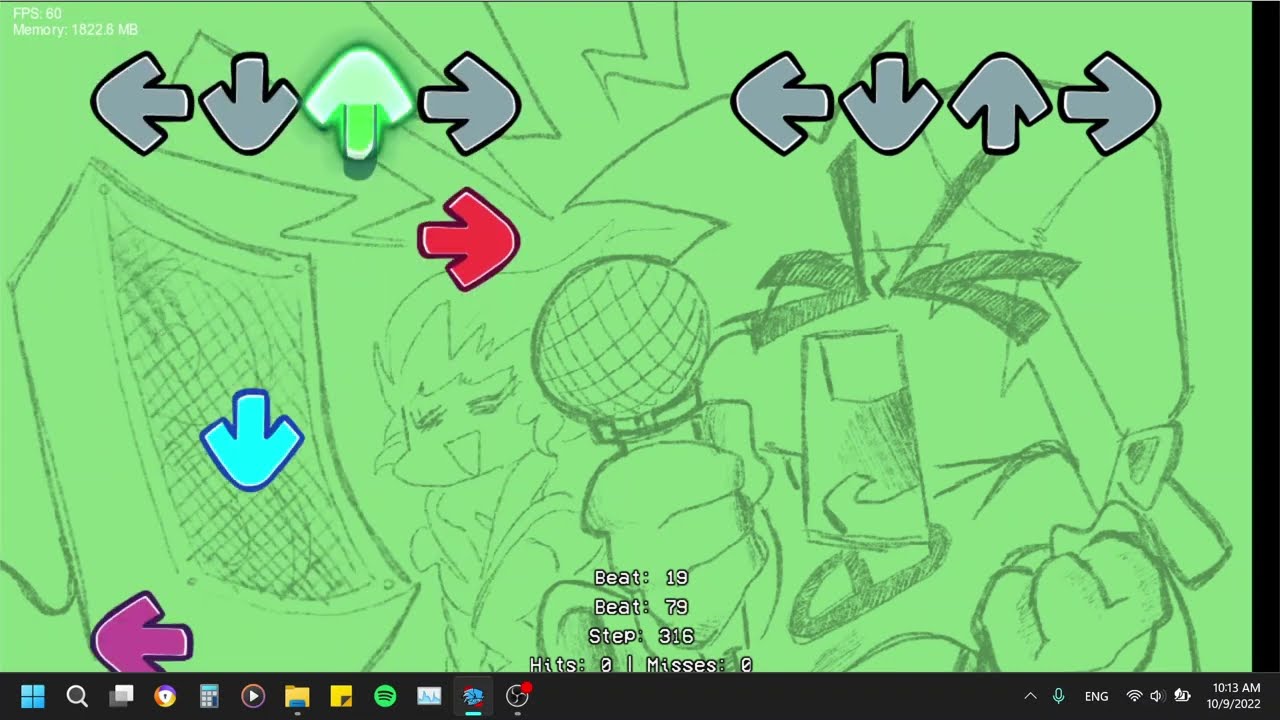1280x720 pixels.
Task: Click the gray right arrow in left strumline
Action: pyautogui.click(x=468, y=104)
